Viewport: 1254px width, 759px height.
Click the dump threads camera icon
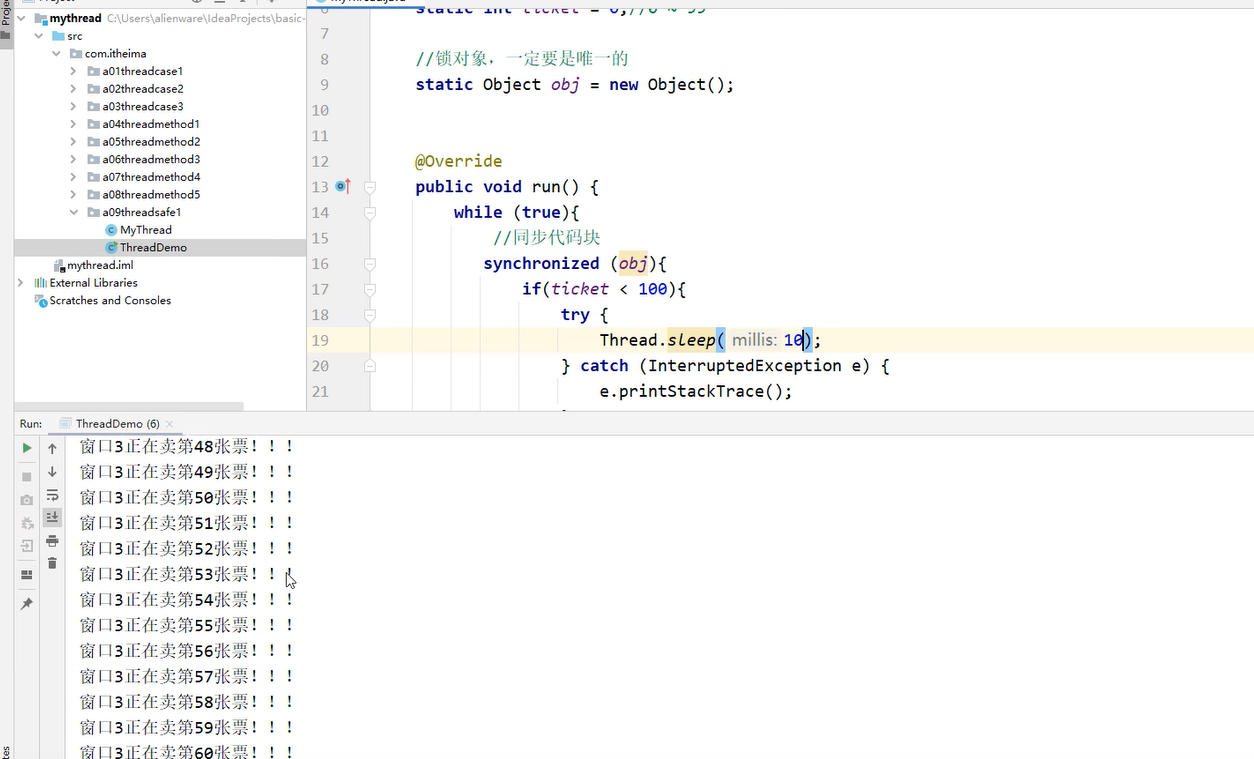(x=27, y=499)
